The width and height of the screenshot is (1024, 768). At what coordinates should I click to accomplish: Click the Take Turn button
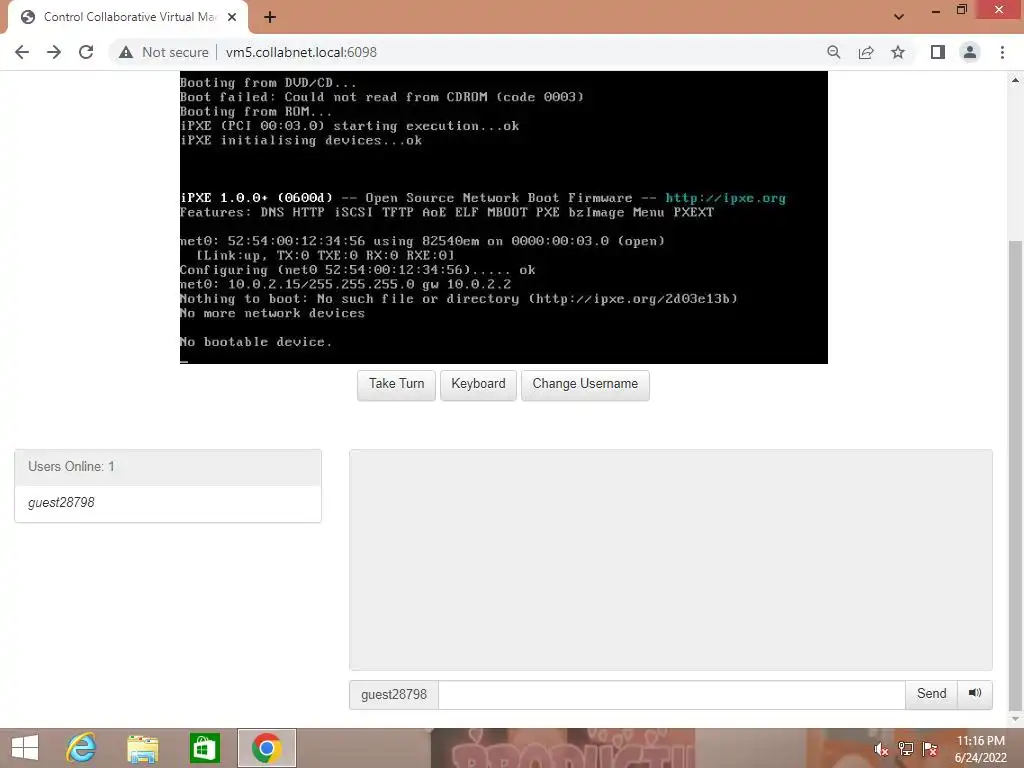396,384
